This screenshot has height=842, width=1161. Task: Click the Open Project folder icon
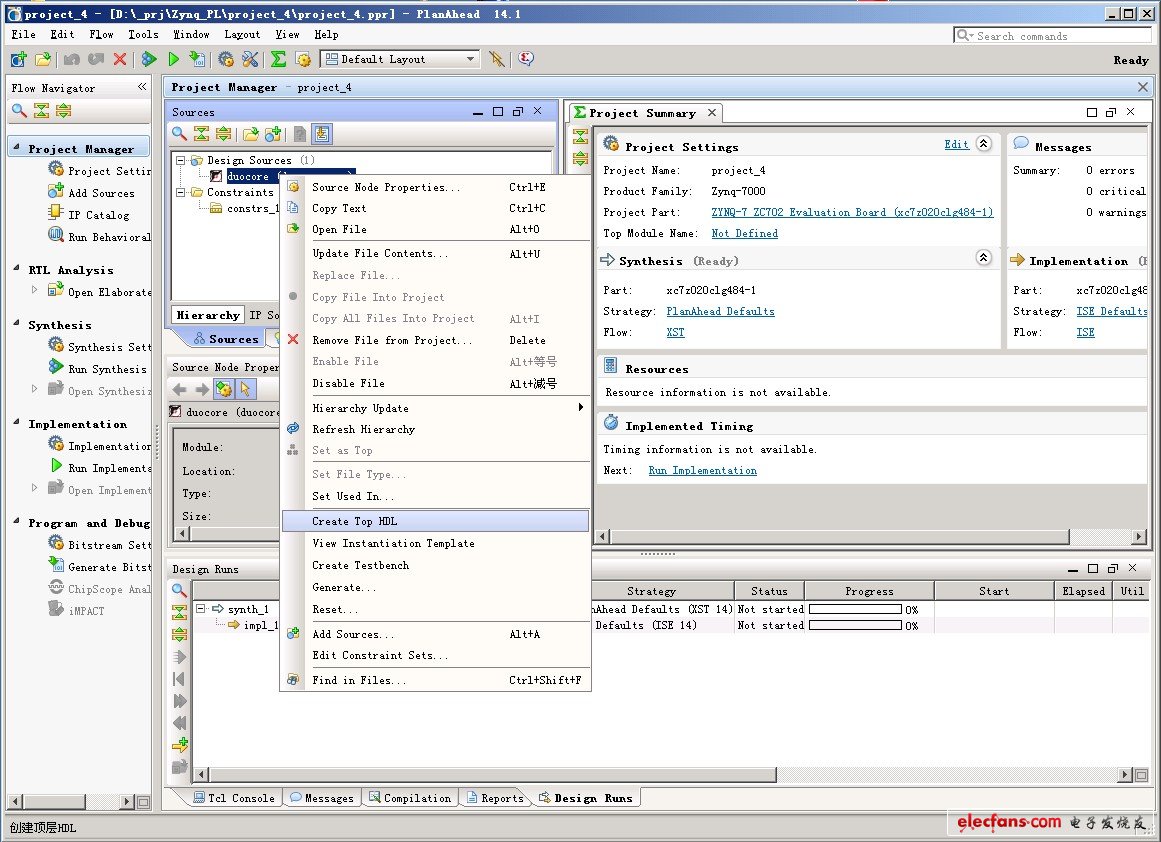click(x=43, y=60)
